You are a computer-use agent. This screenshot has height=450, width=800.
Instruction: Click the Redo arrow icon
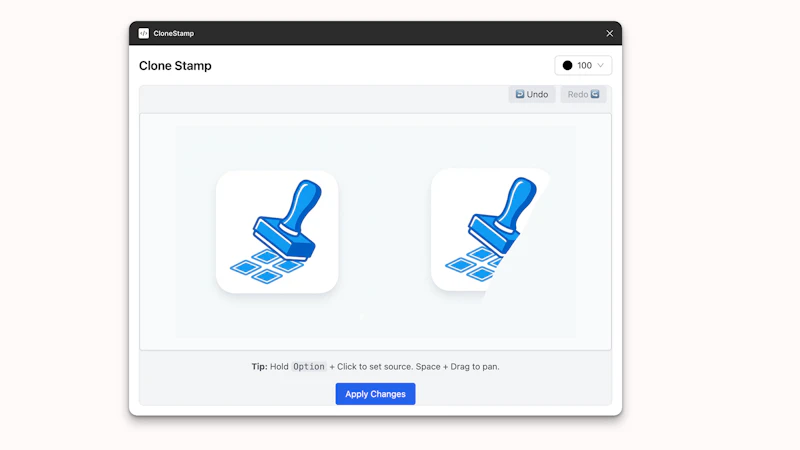coord(595,94)
